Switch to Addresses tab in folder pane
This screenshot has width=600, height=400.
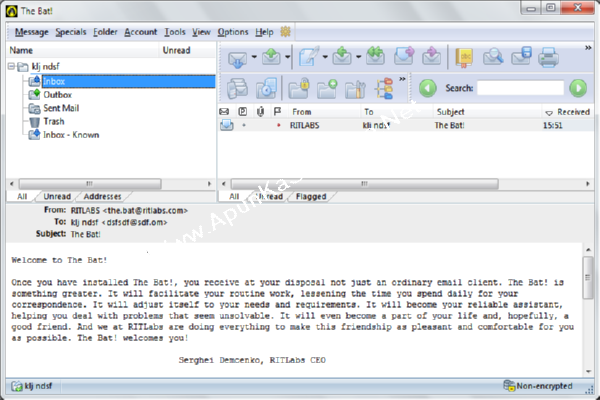[x=102, y=196]
